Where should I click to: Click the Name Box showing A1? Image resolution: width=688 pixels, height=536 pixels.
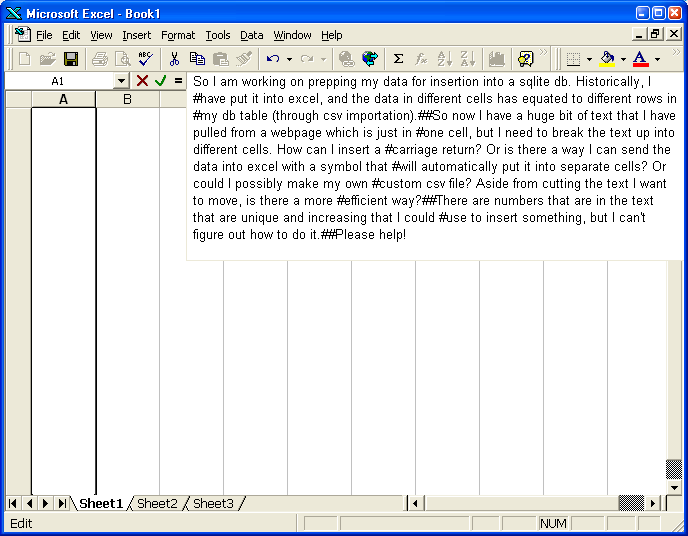click(58, 81)
